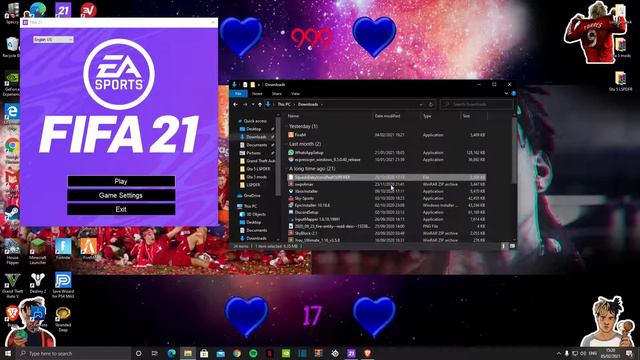Viewport: 640px width, 360px height.
Task: Open the Home ribbon tab in File Explorer
Action: pos(257,93)
